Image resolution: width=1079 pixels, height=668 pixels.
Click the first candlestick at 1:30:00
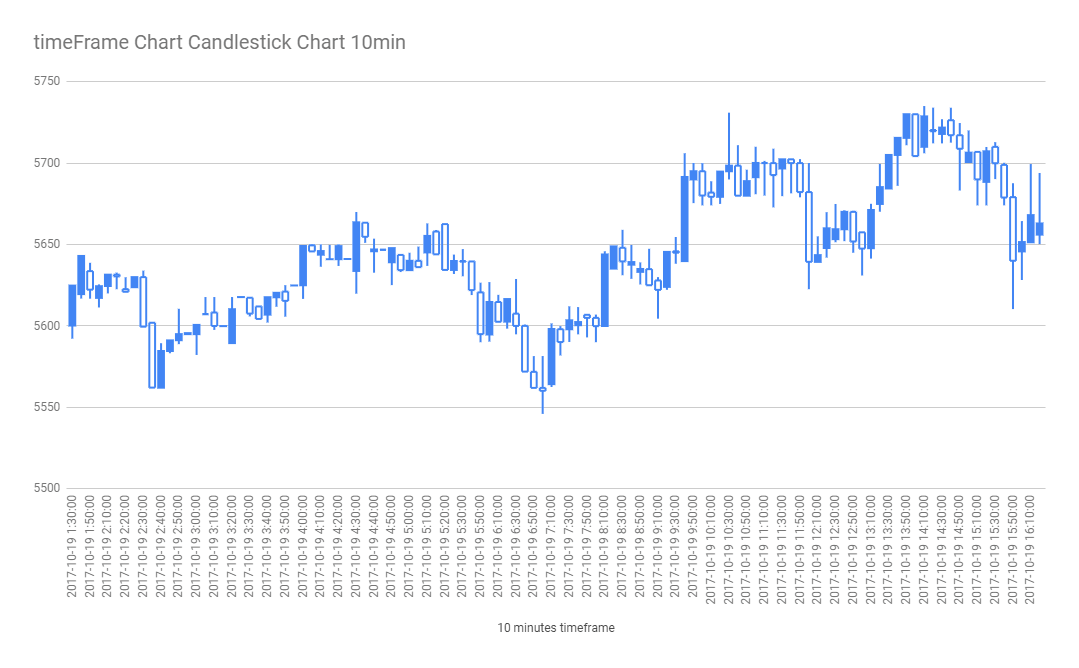pyautogui.click(x=72, y=305)
